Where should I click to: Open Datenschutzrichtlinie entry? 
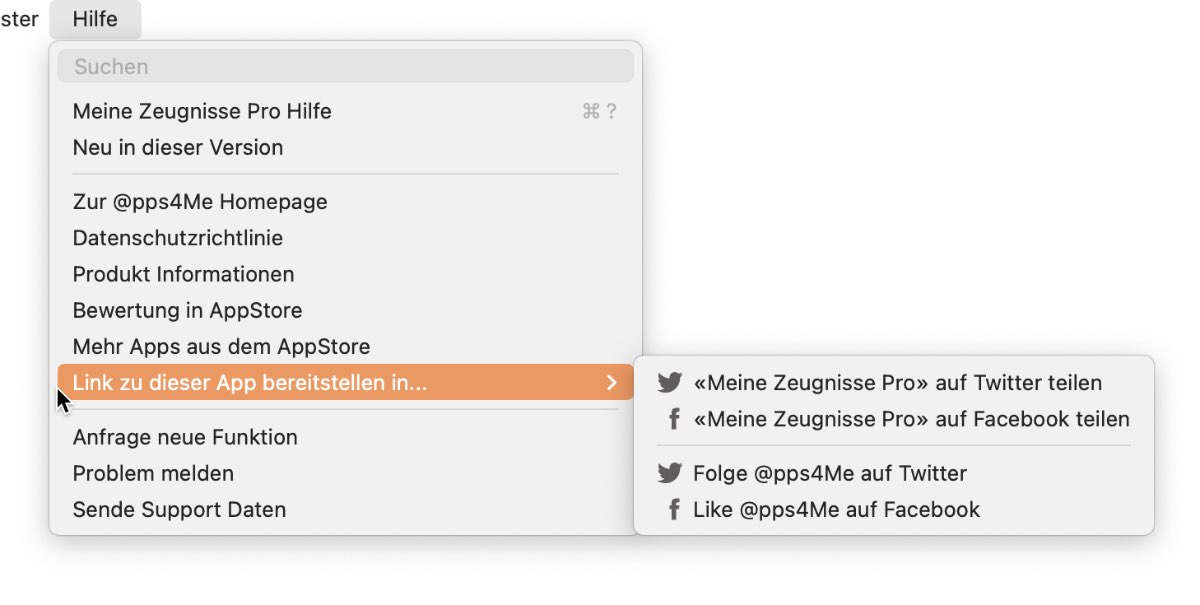346,238
